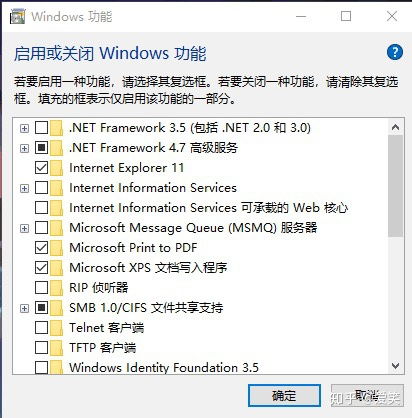Click the Windows Features title bar icon
Viewport: 412px width, 418px height.
pos(17,16)
